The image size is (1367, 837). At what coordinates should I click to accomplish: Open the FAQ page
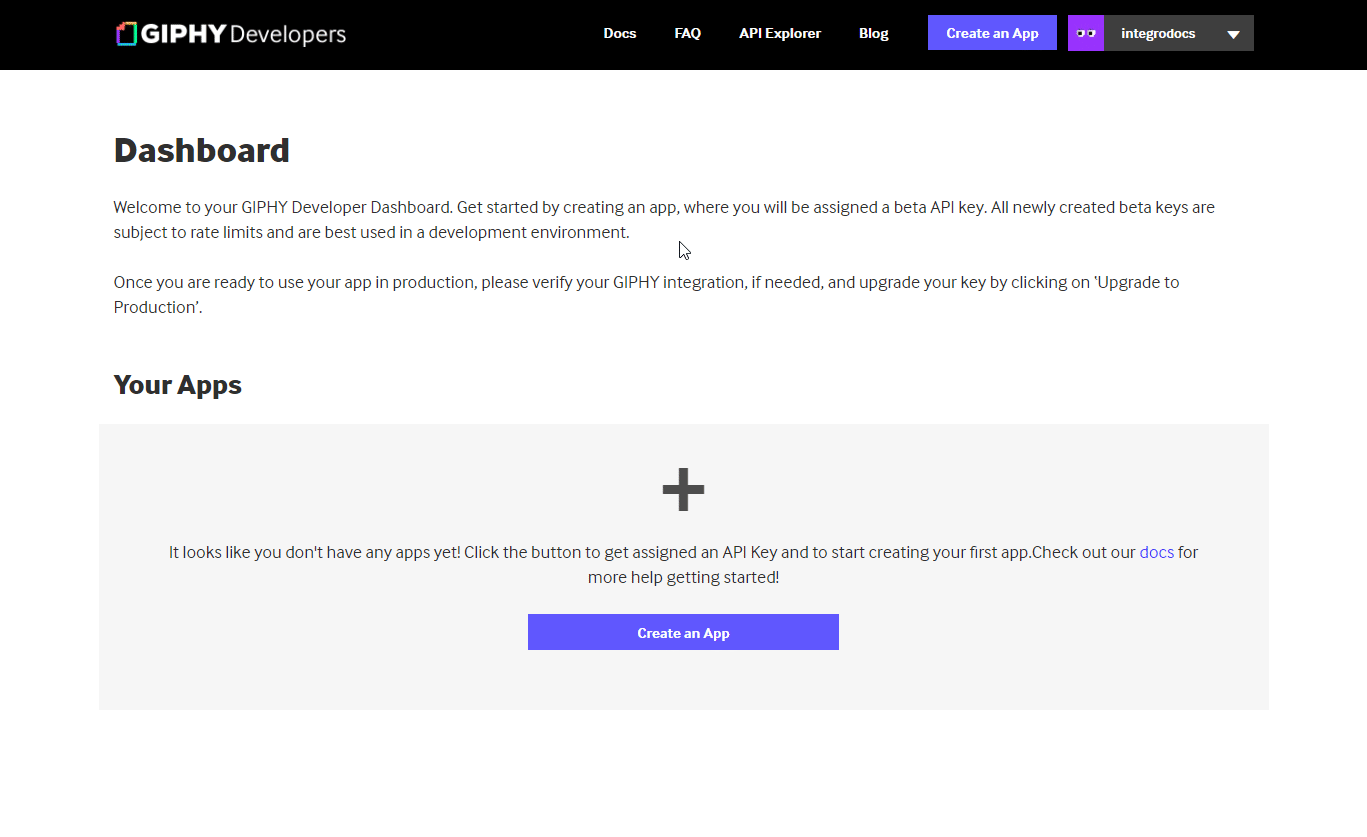pyautogui.click(x=688, y=33)
